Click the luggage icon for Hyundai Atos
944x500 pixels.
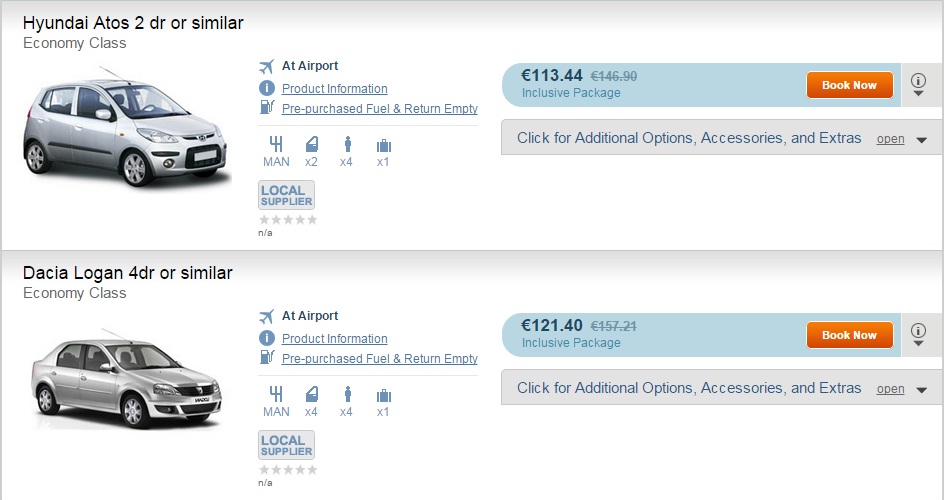coord(383,144)
